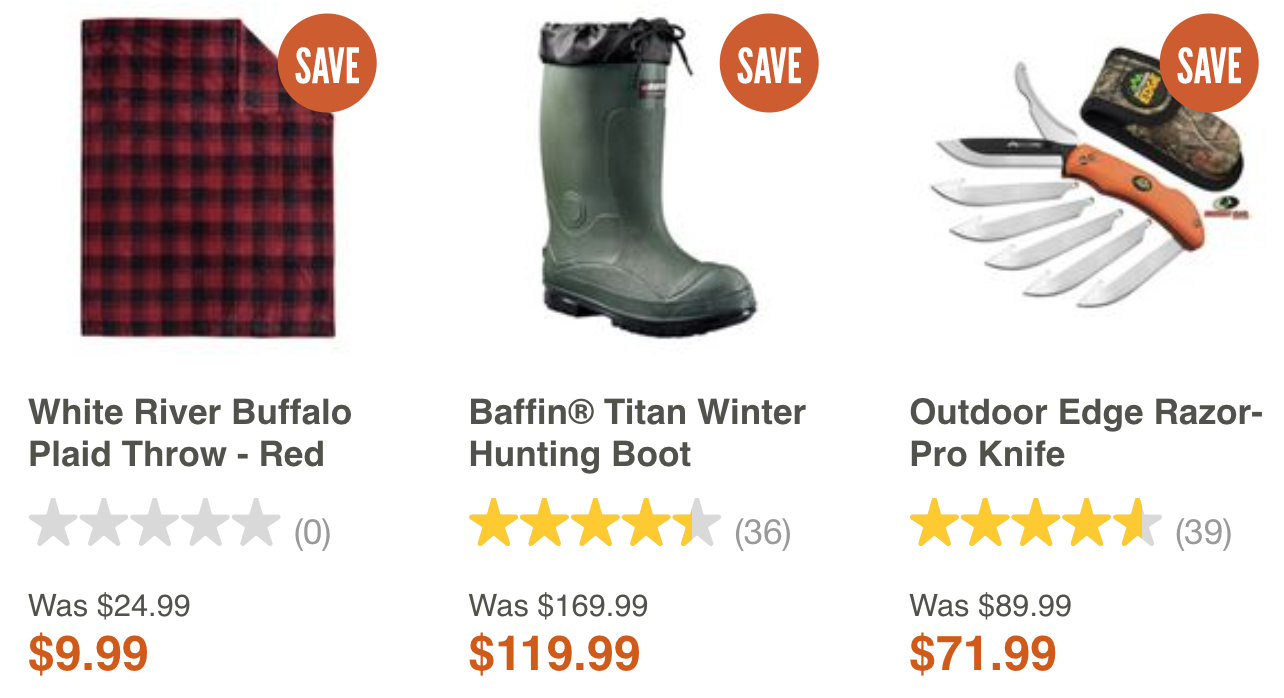
Task: Click star rating for Baffin boot
Action: [x=595, y=523]
